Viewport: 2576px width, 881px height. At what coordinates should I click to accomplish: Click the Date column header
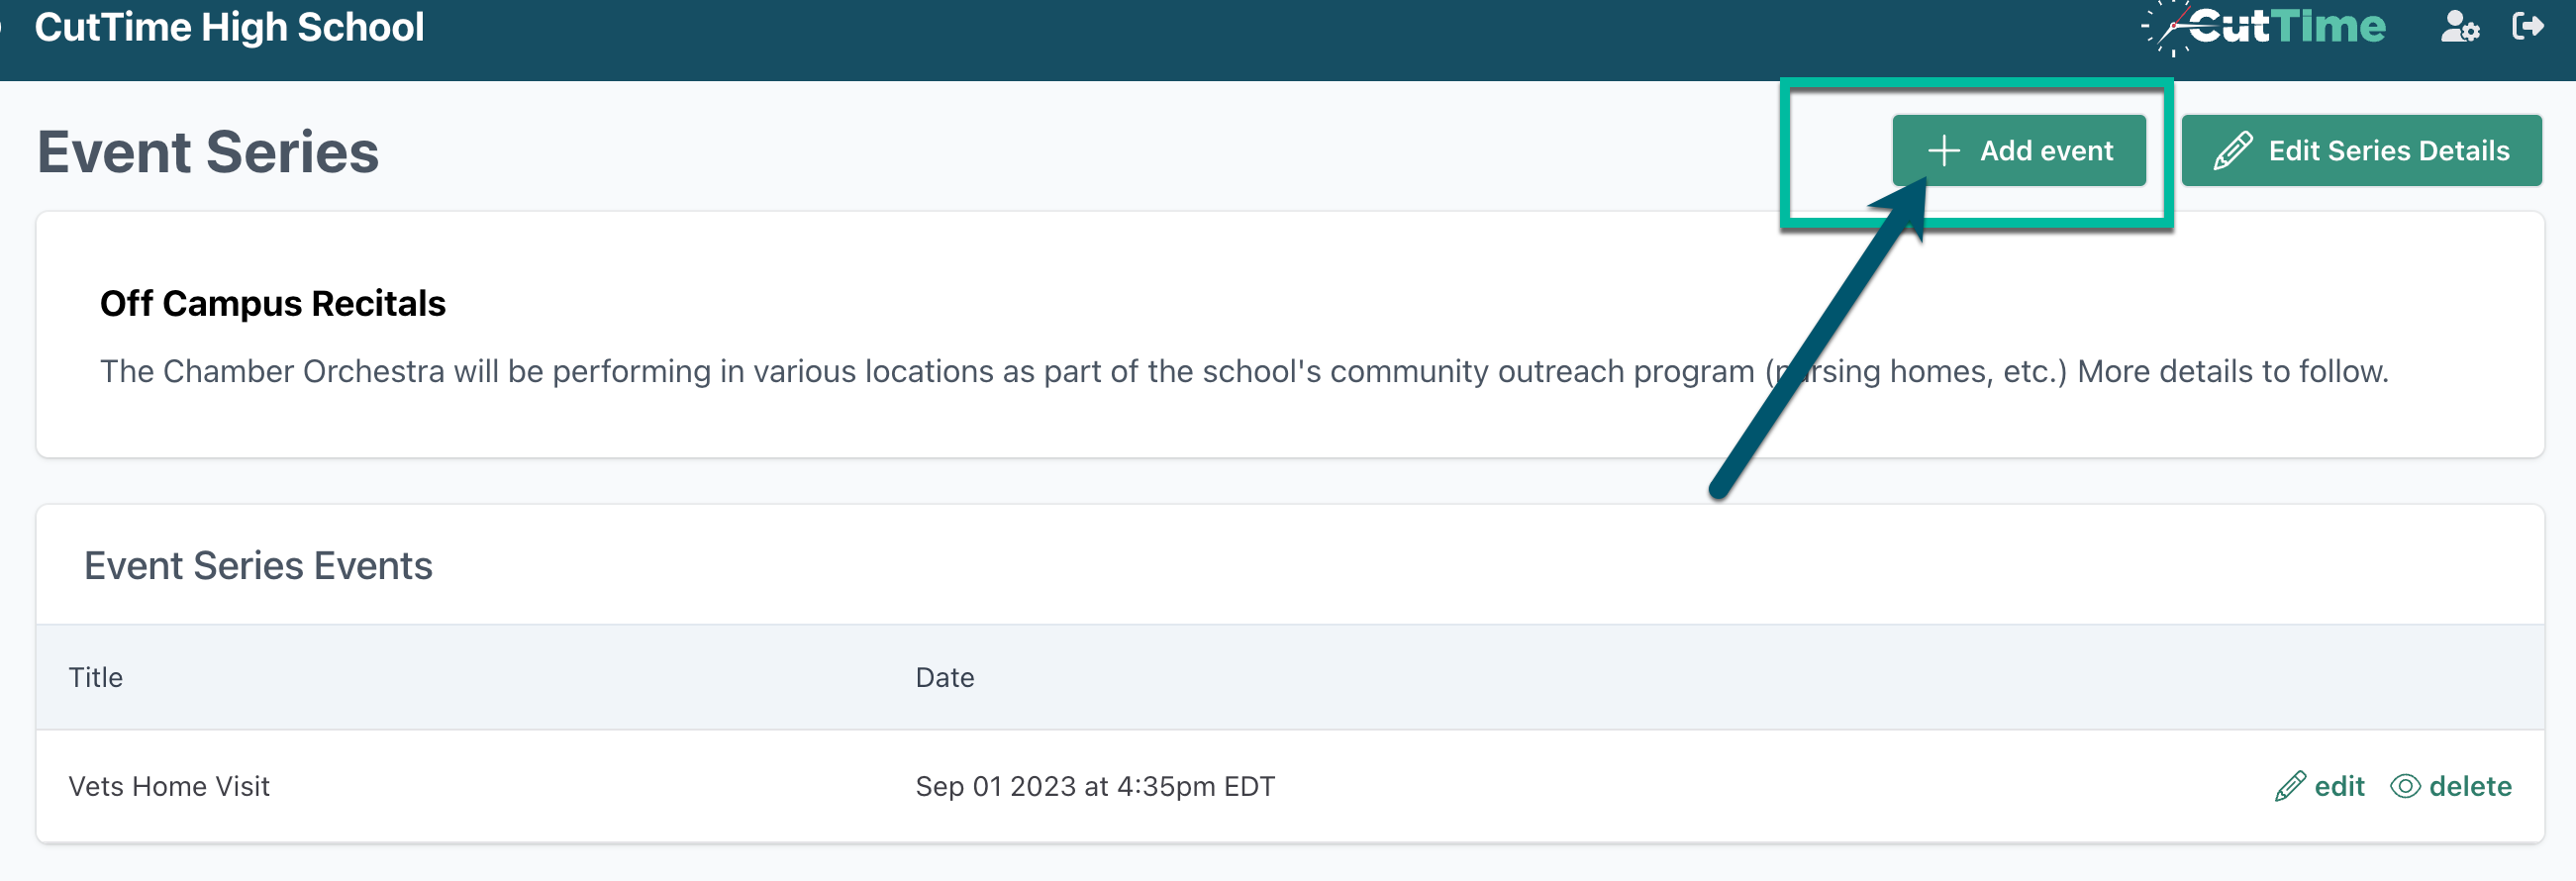[x=945, y=677]
